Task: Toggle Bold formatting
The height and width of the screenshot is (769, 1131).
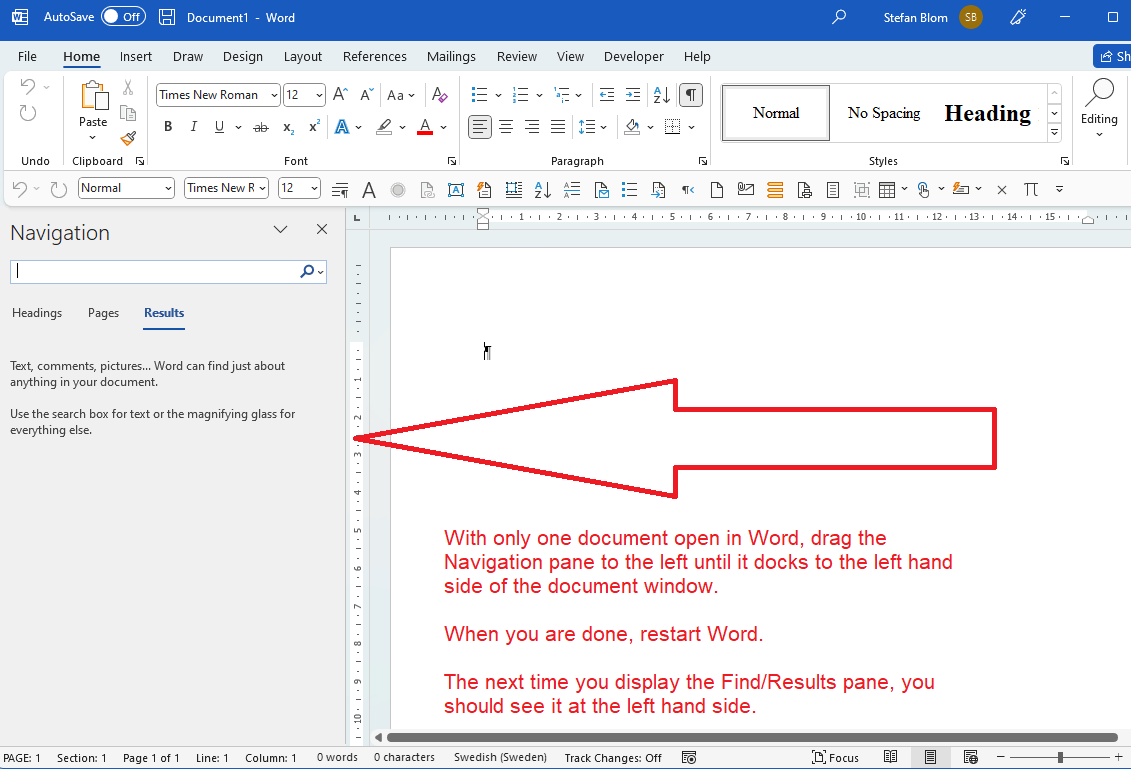Action: [168, 127]
